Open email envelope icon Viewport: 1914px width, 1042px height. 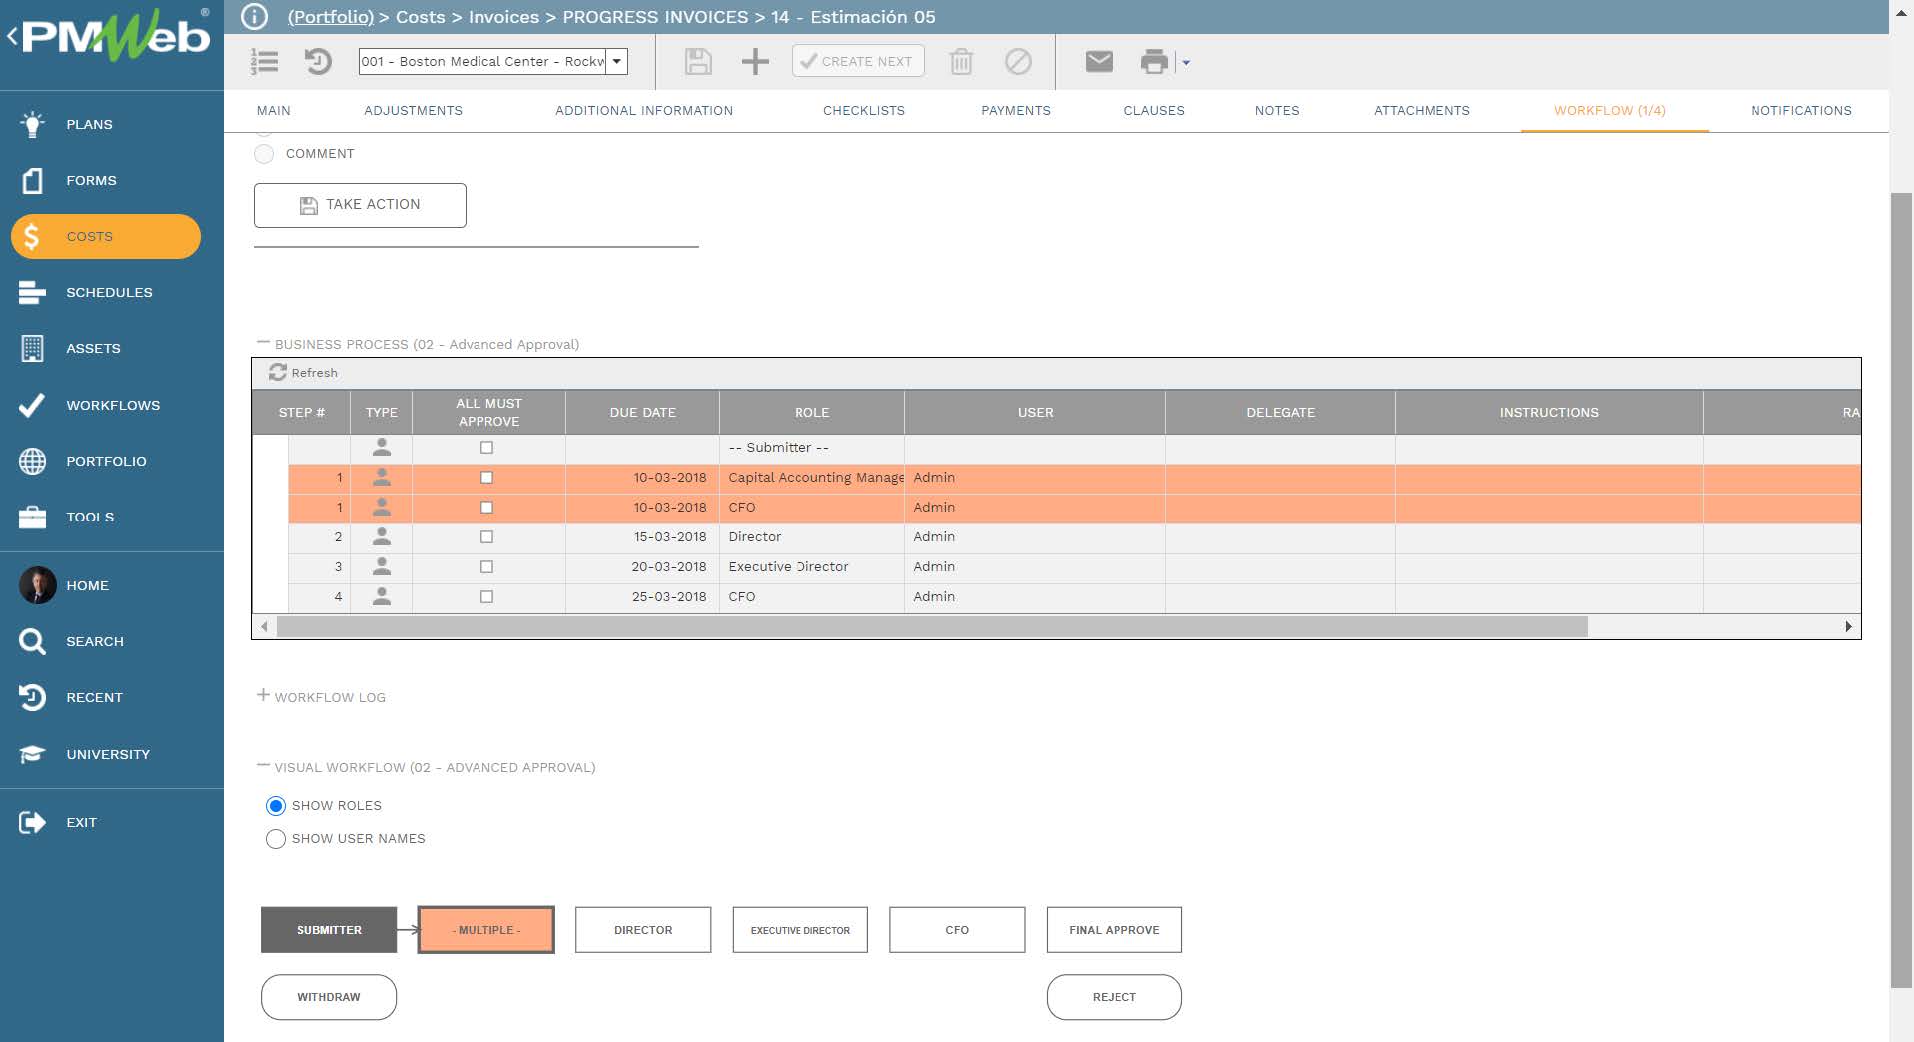pyautogui.click(x=1099, y=62)
